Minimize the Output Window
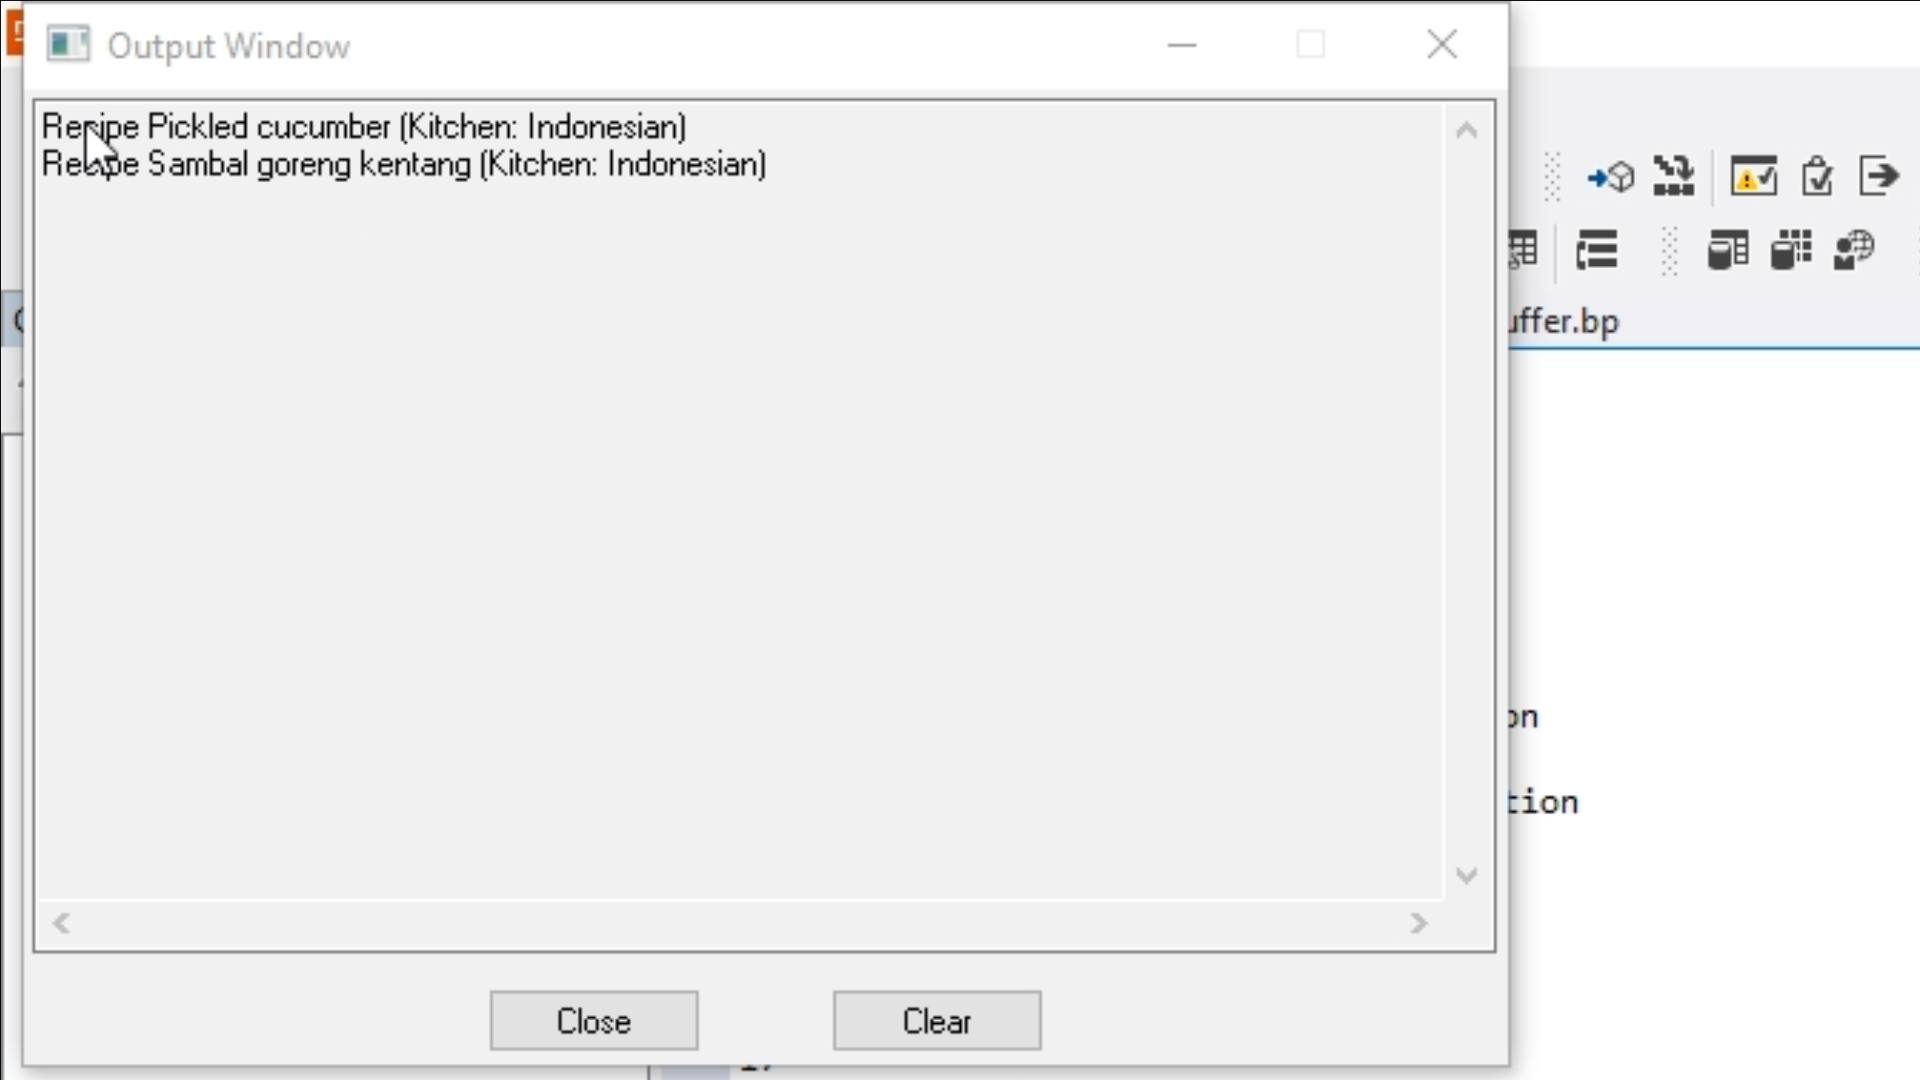 coord(1182,45)
